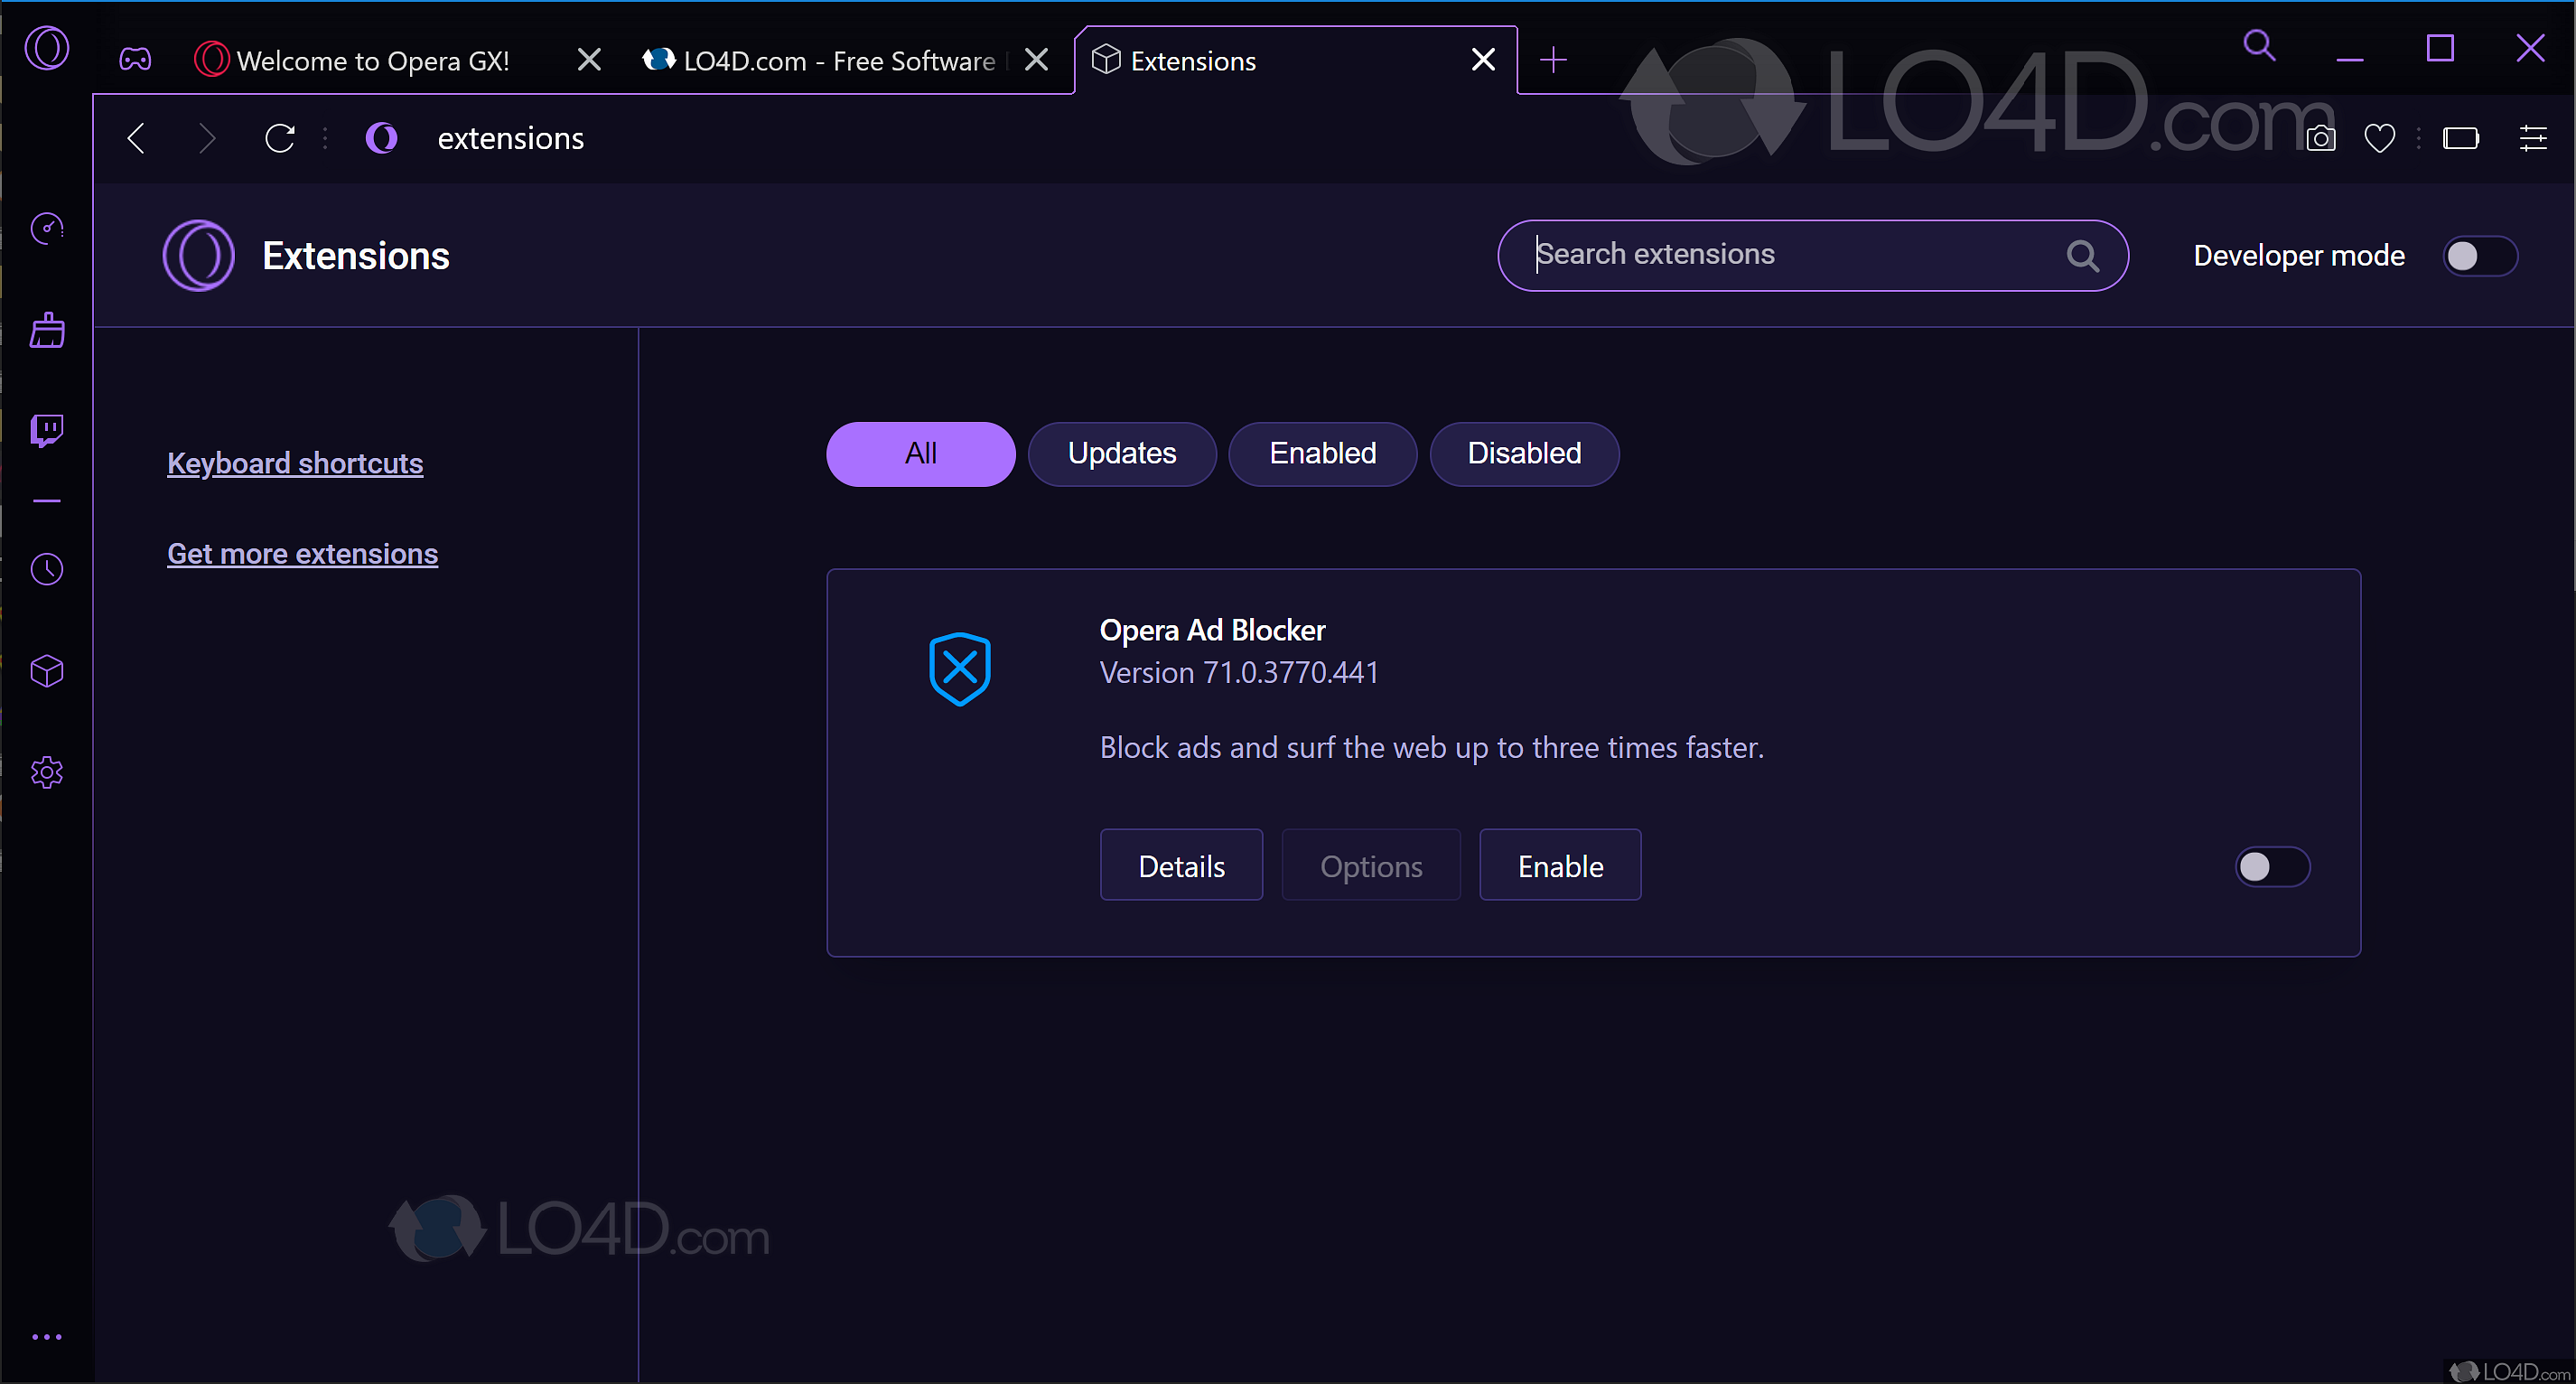The width and height of the screenshot is (2576, 1384).
Task: Open the three-dot menu next to Battery Saver
Action: click(x=2417, y=138)
